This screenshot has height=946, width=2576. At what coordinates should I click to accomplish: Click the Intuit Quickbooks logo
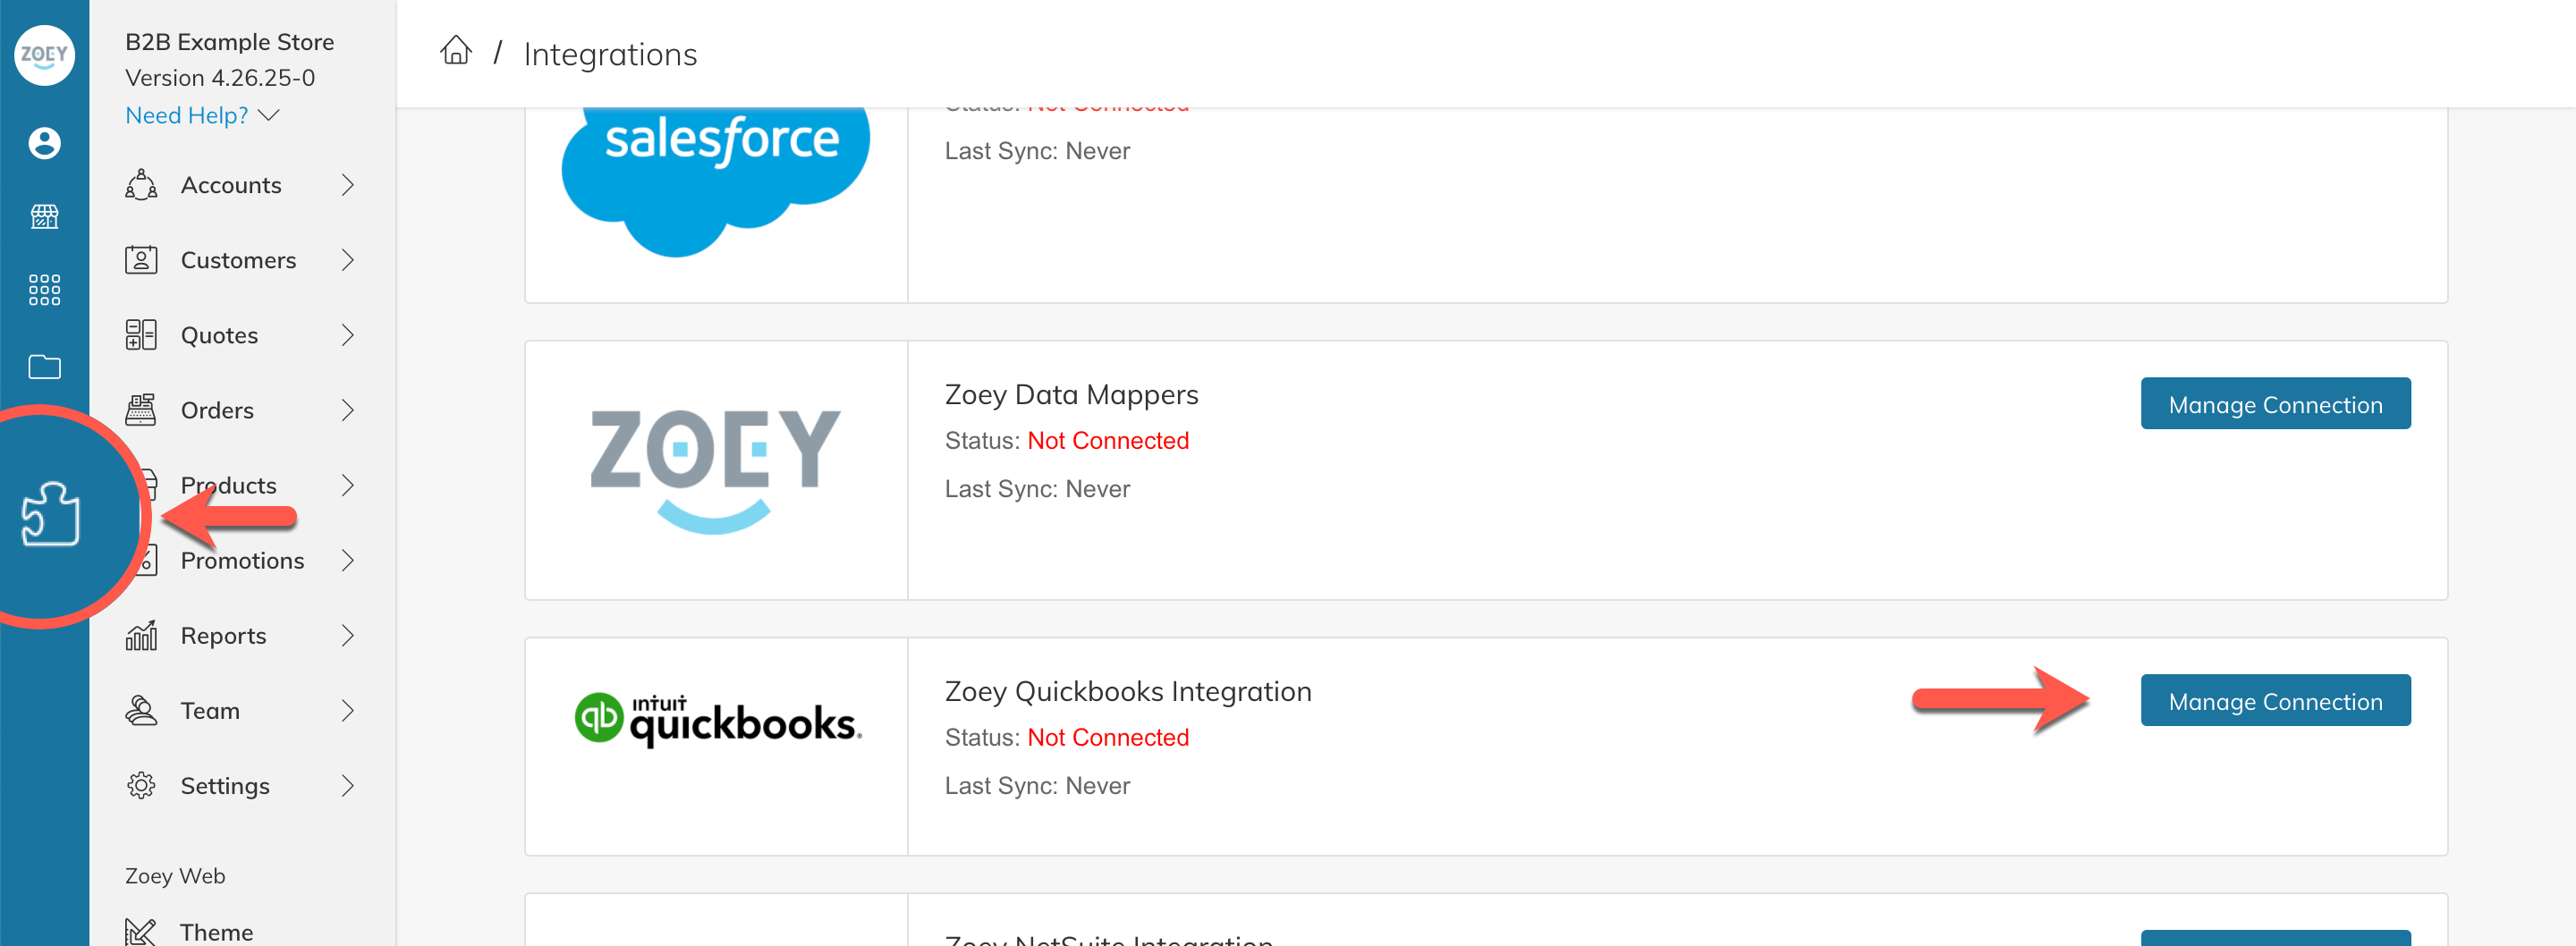(x=718, y=720)
